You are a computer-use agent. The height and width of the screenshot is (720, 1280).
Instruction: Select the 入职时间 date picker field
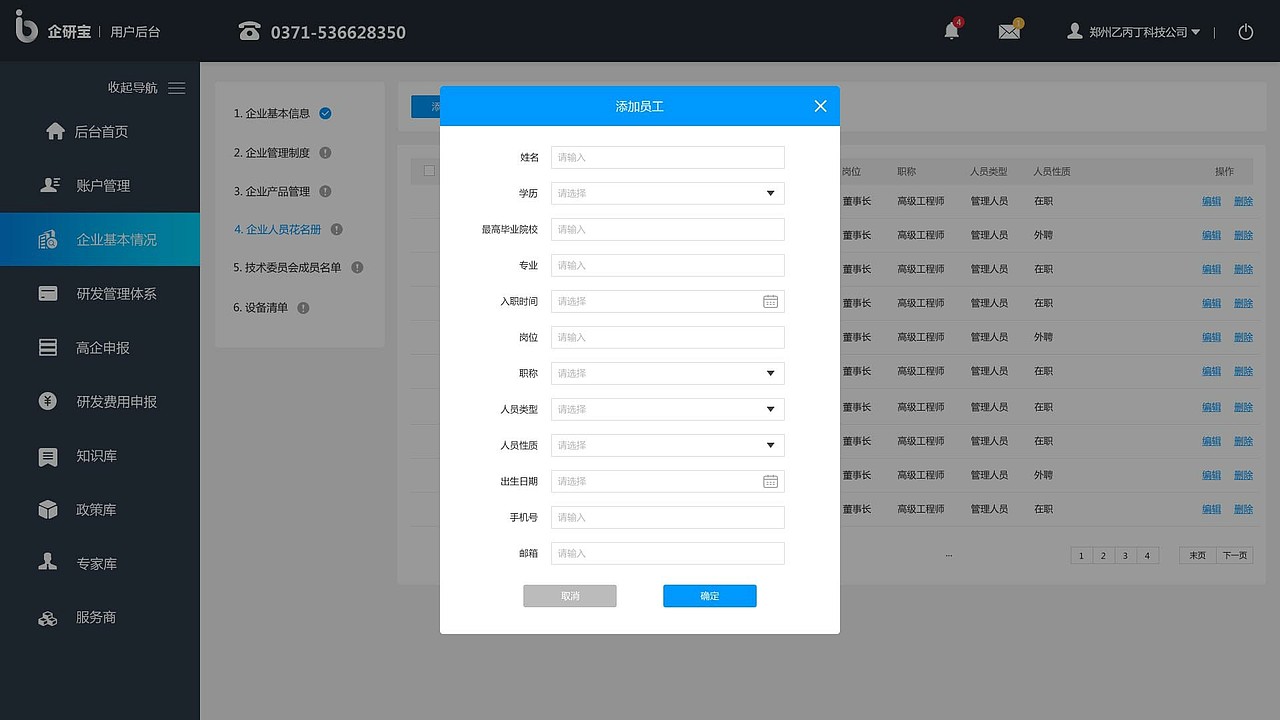point(667,301)
